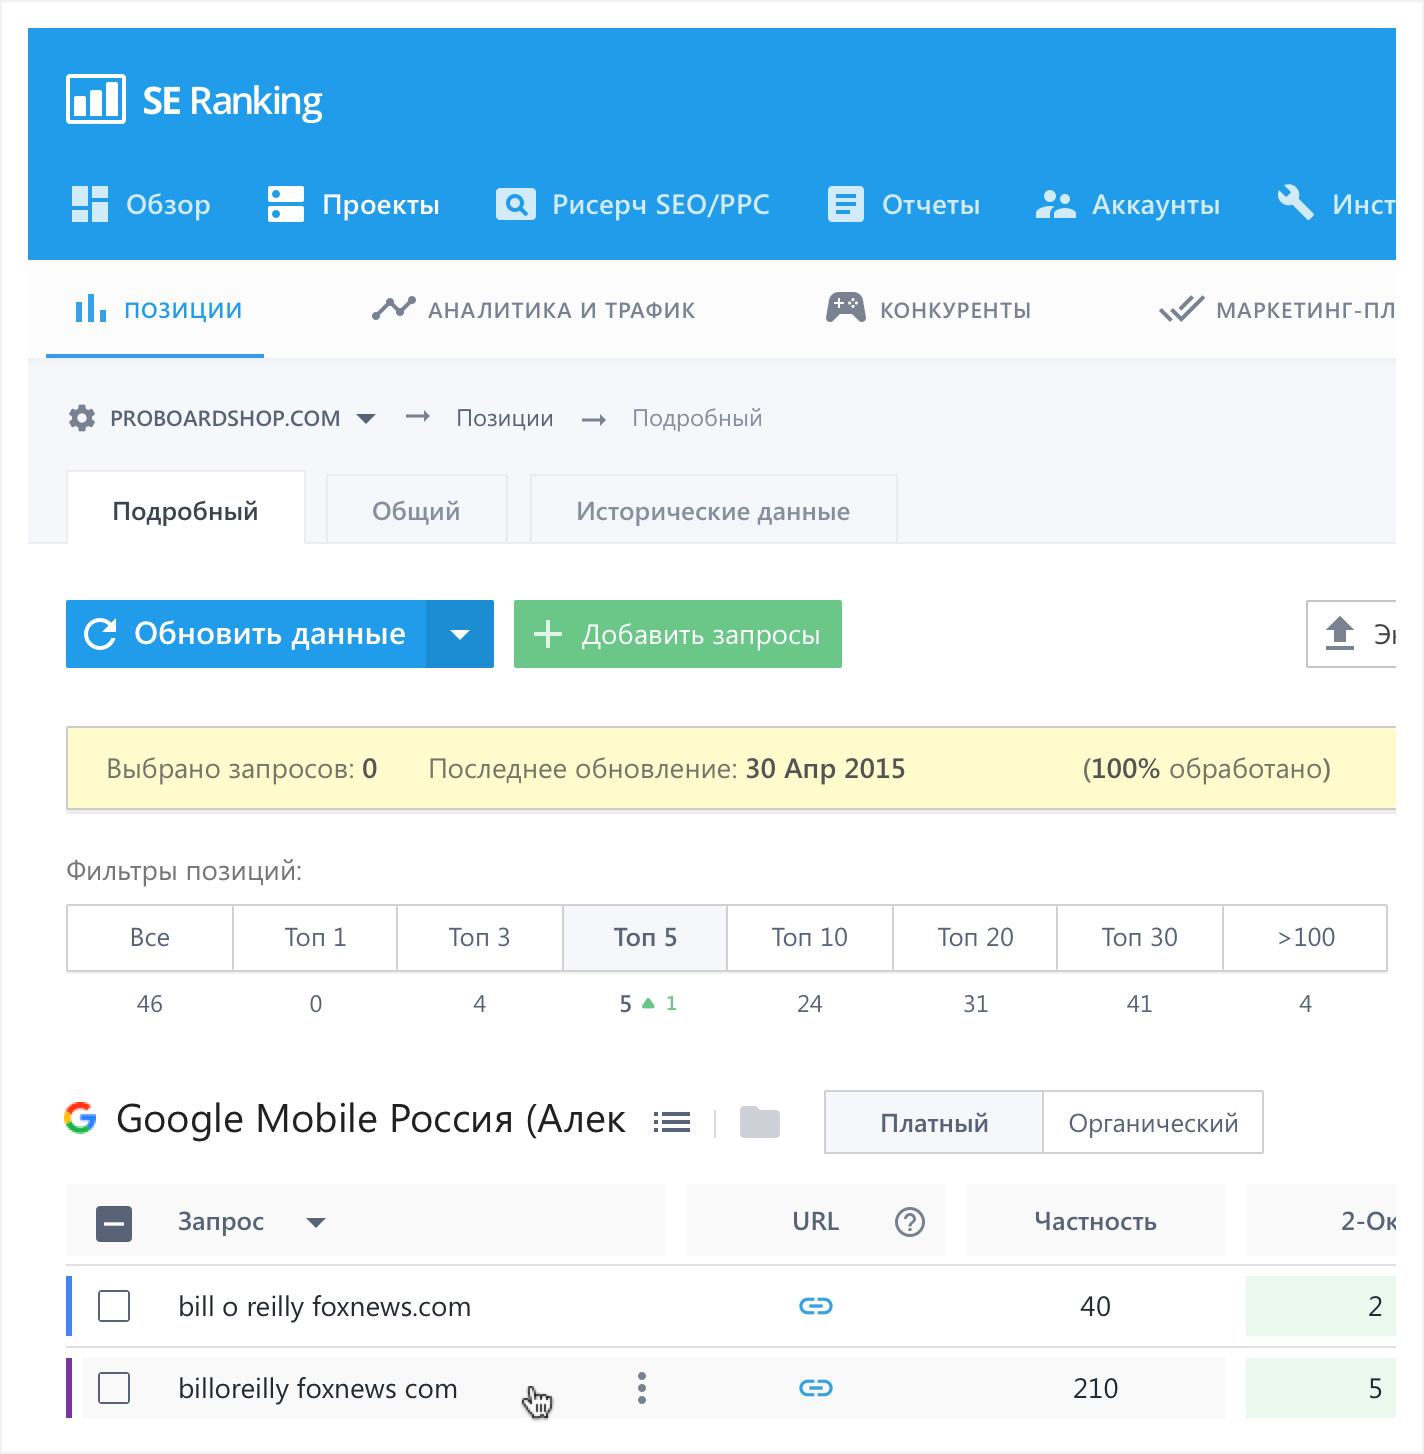Toggle the select-all checkbox in table header
Screen dimensions: 1424x1454
(x=114, y=1223)
